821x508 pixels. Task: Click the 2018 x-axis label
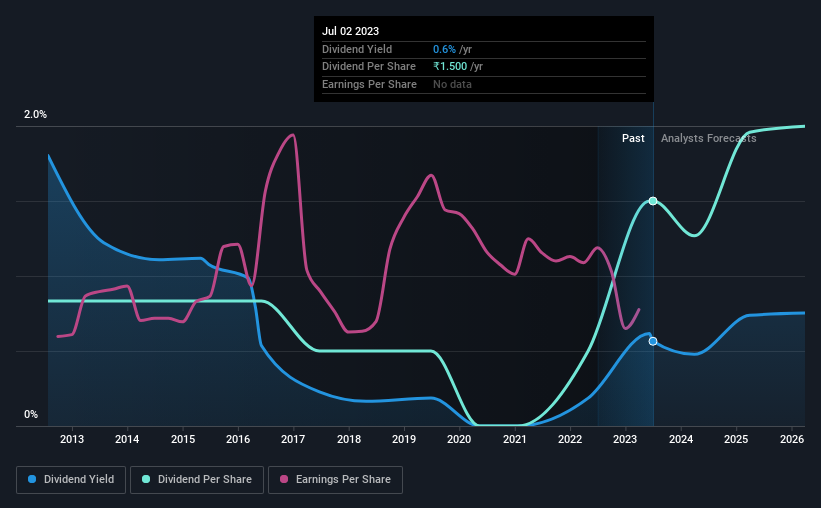tap(349, 439)
